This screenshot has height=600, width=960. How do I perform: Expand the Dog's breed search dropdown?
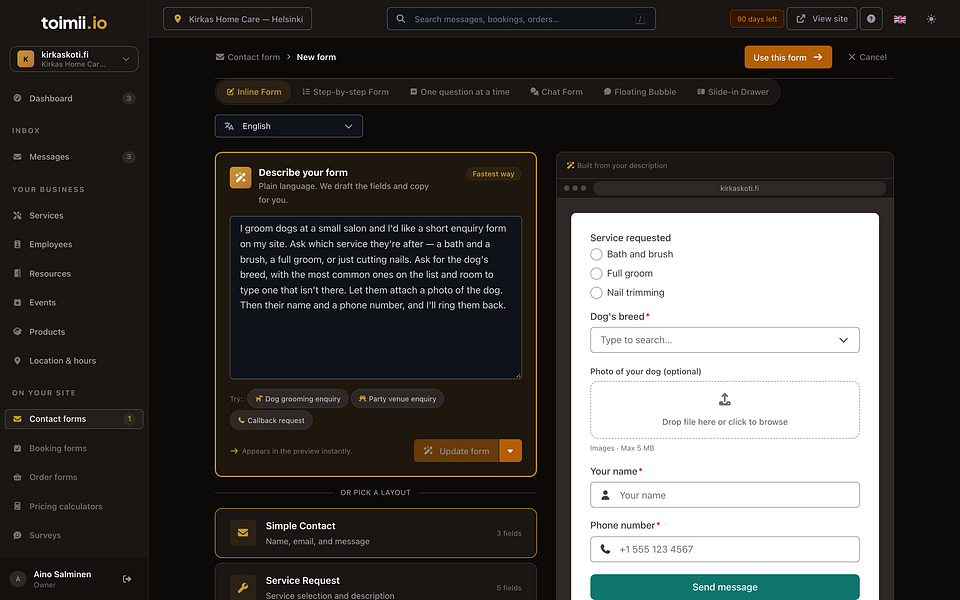coord(724,340)
